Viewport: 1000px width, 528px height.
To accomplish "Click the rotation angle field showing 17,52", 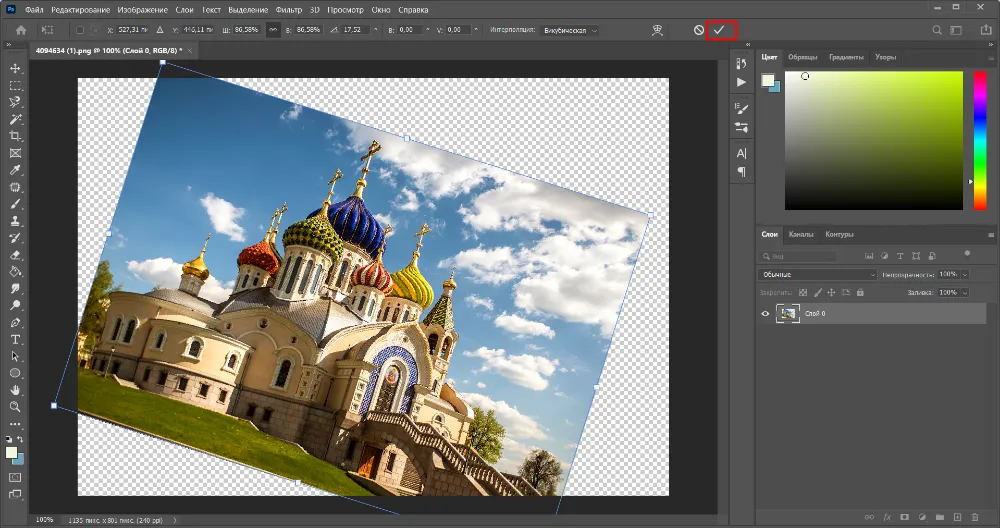I will [x=354, y=30].
